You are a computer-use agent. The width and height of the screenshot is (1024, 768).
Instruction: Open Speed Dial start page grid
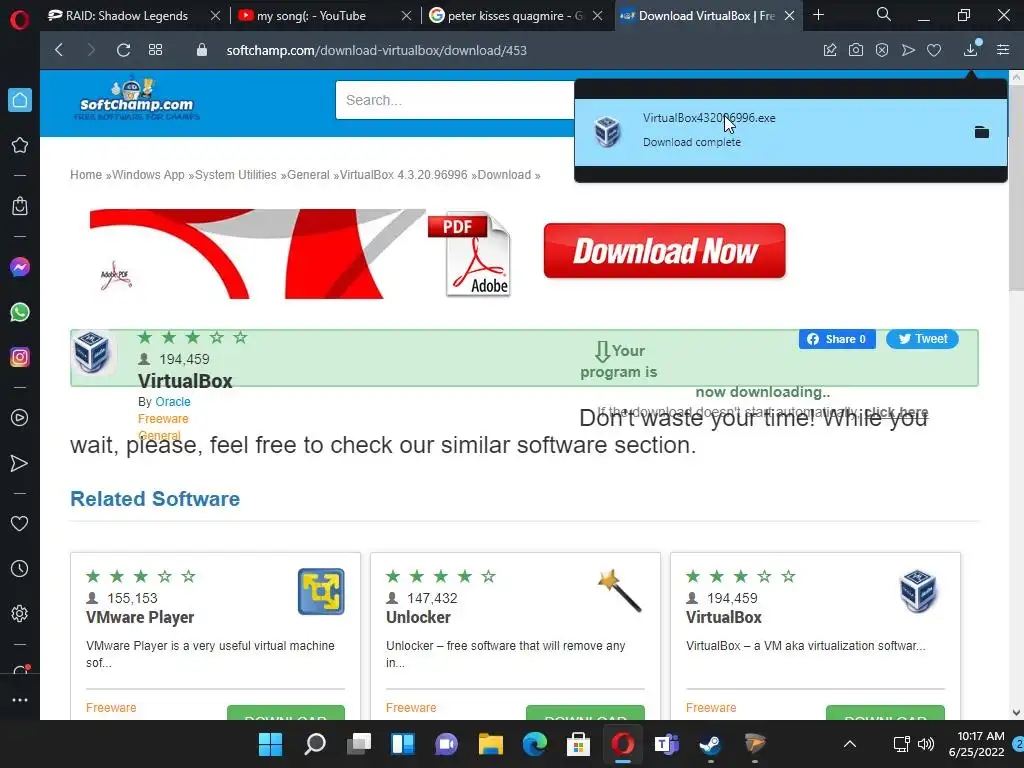pos(155,50)
